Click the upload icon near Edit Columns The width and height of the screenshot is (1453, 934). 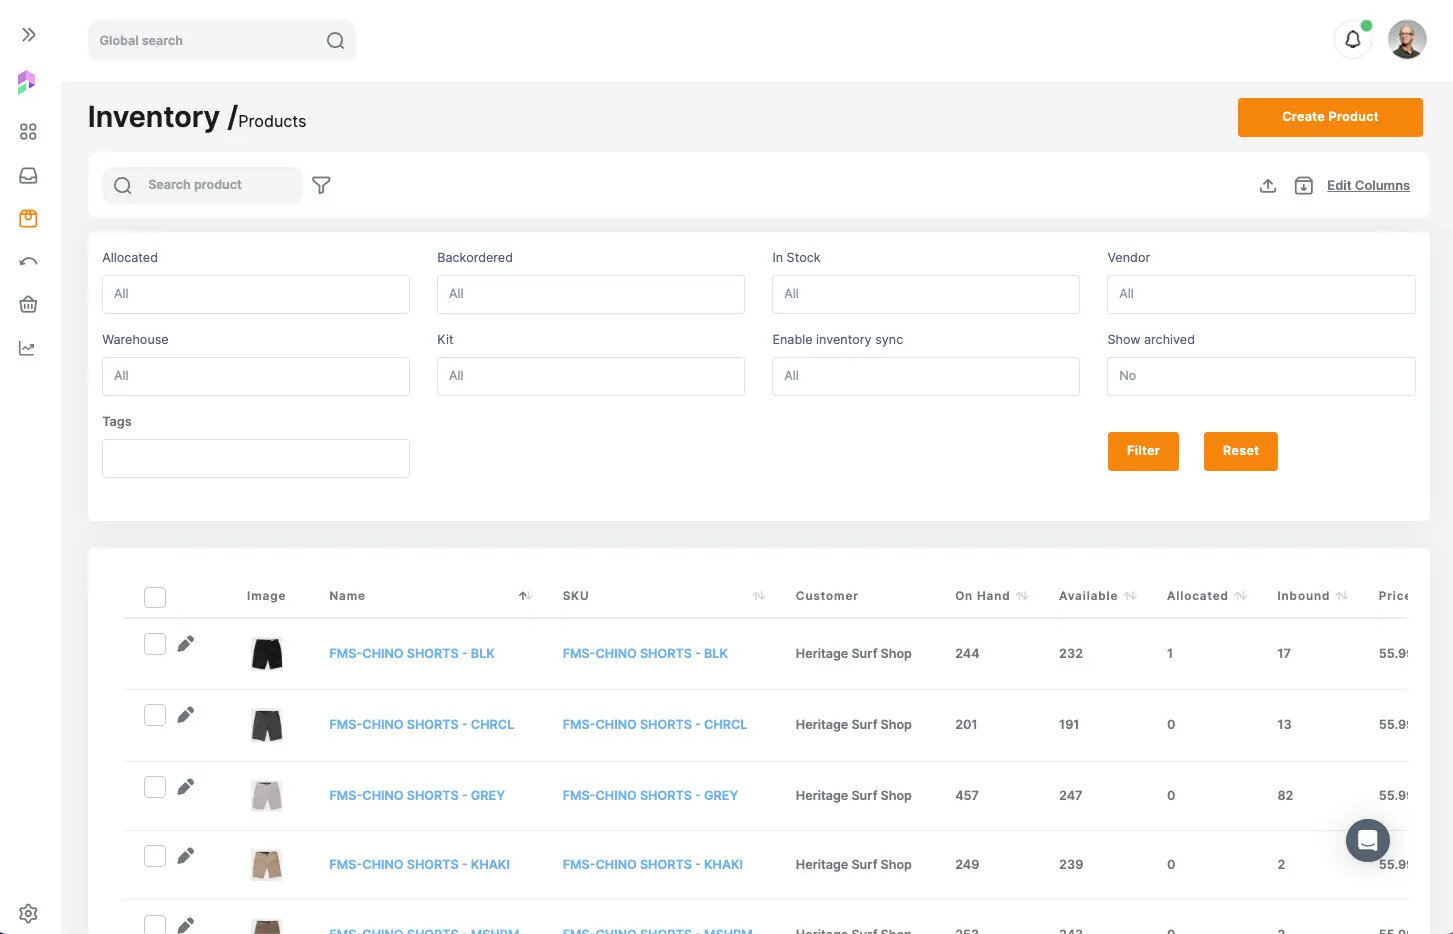tap(1267, 186)
